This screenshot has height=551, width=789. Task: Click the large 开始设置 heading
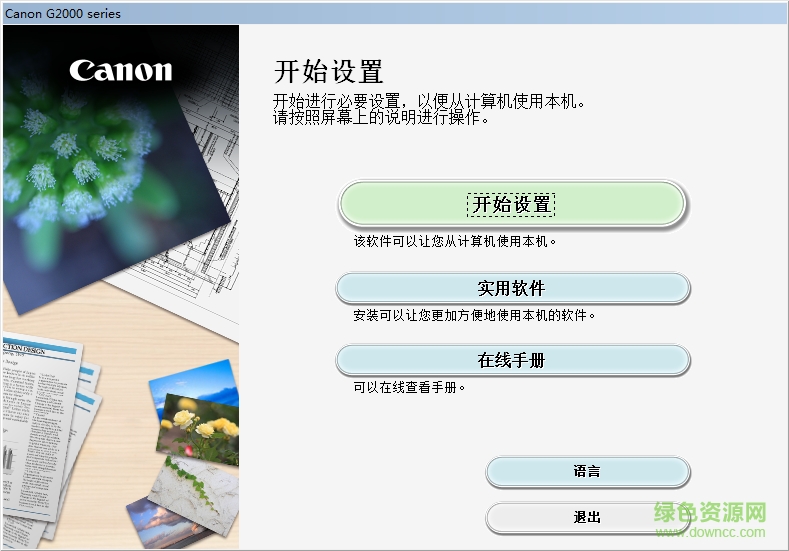coord(328,71)
